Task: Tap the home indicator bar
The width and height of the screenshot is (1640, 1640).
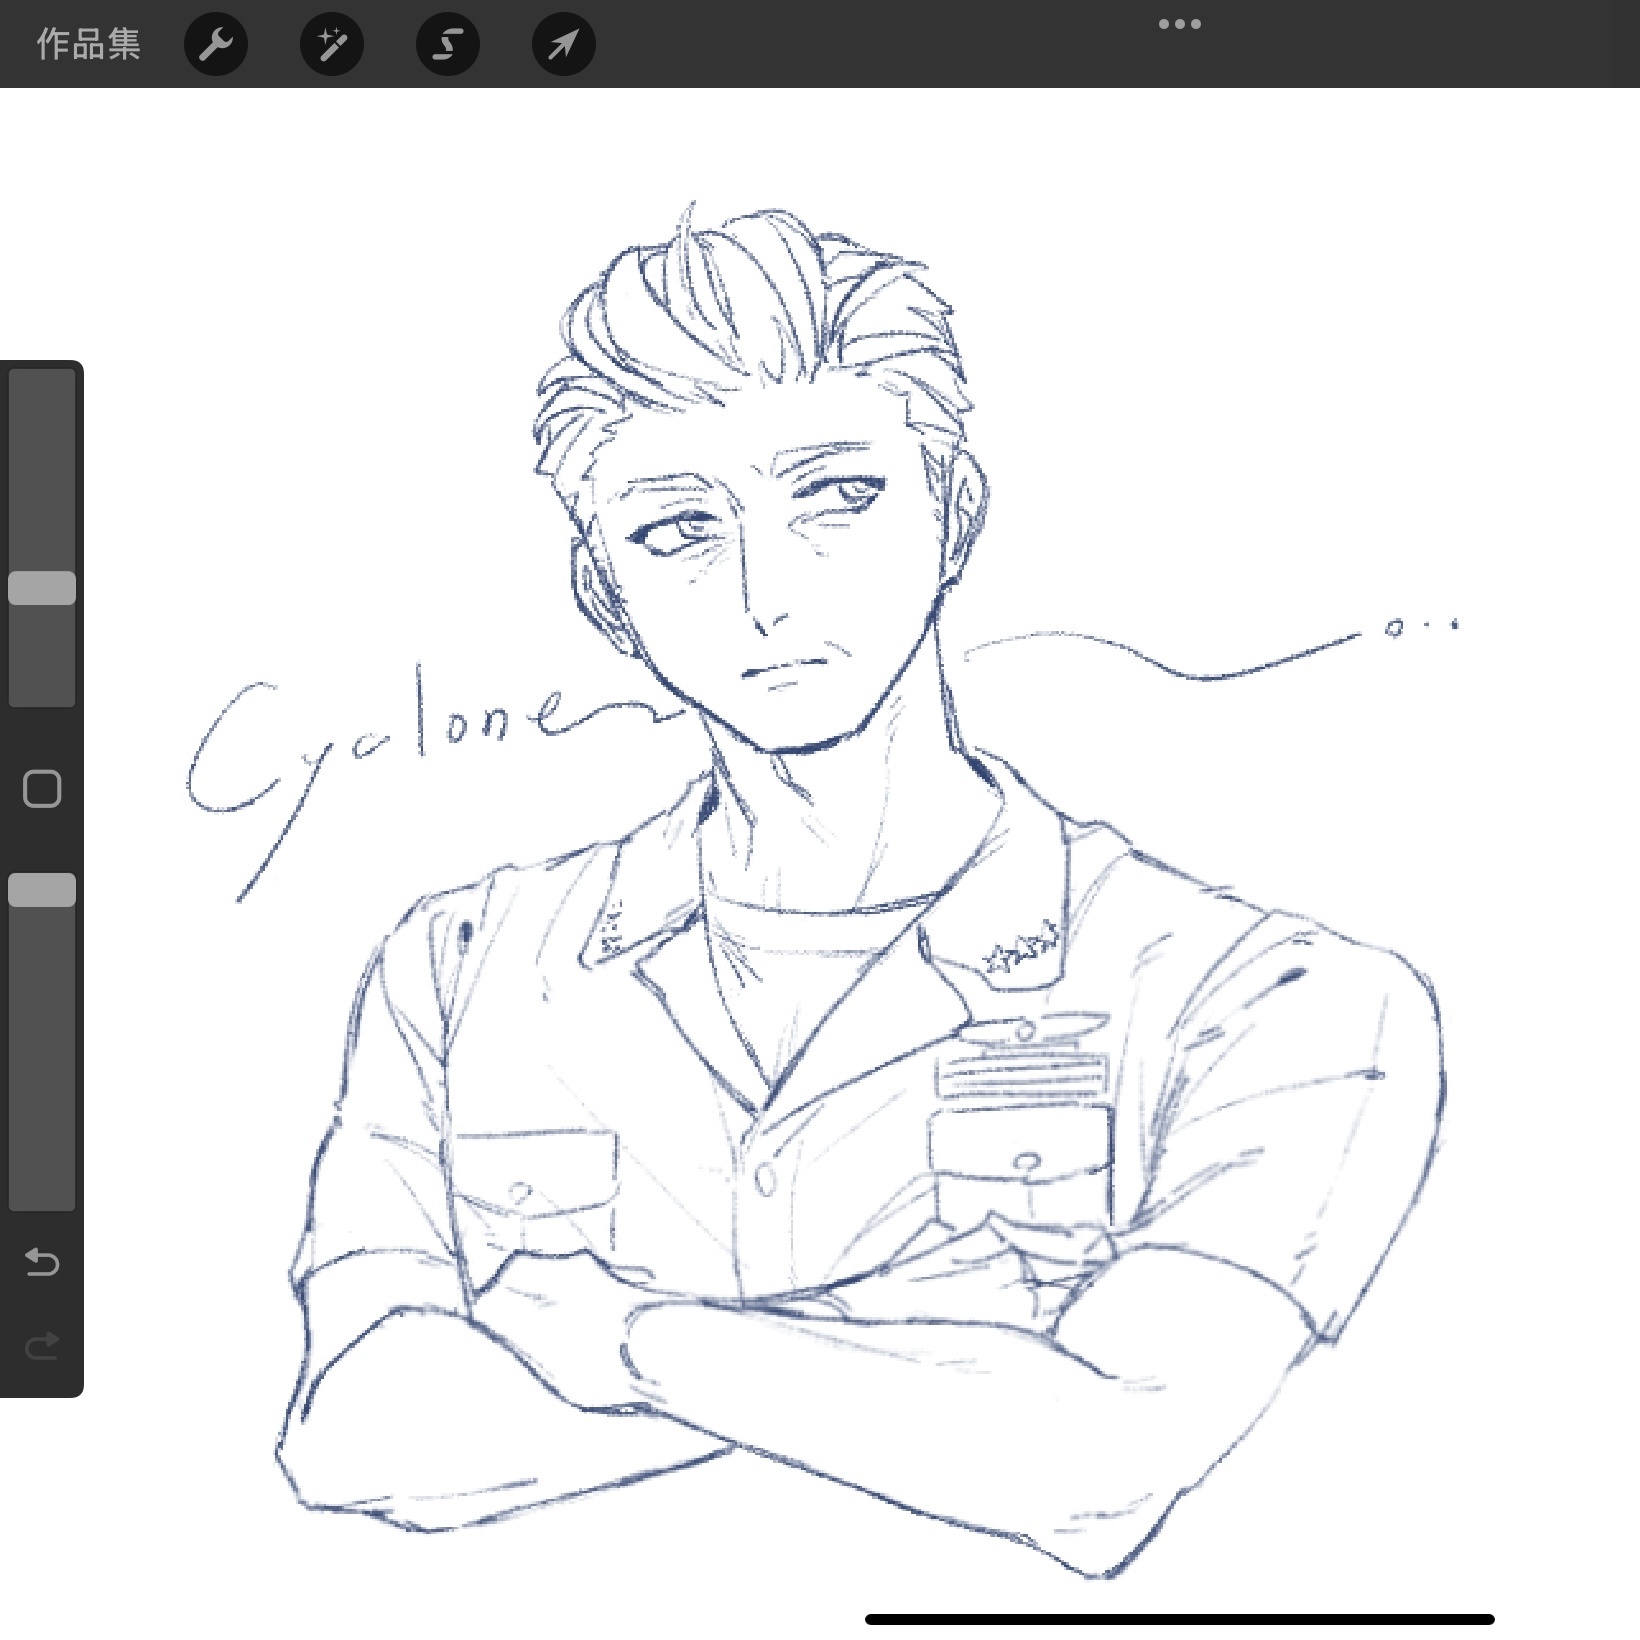Action: (1180, 1619)
